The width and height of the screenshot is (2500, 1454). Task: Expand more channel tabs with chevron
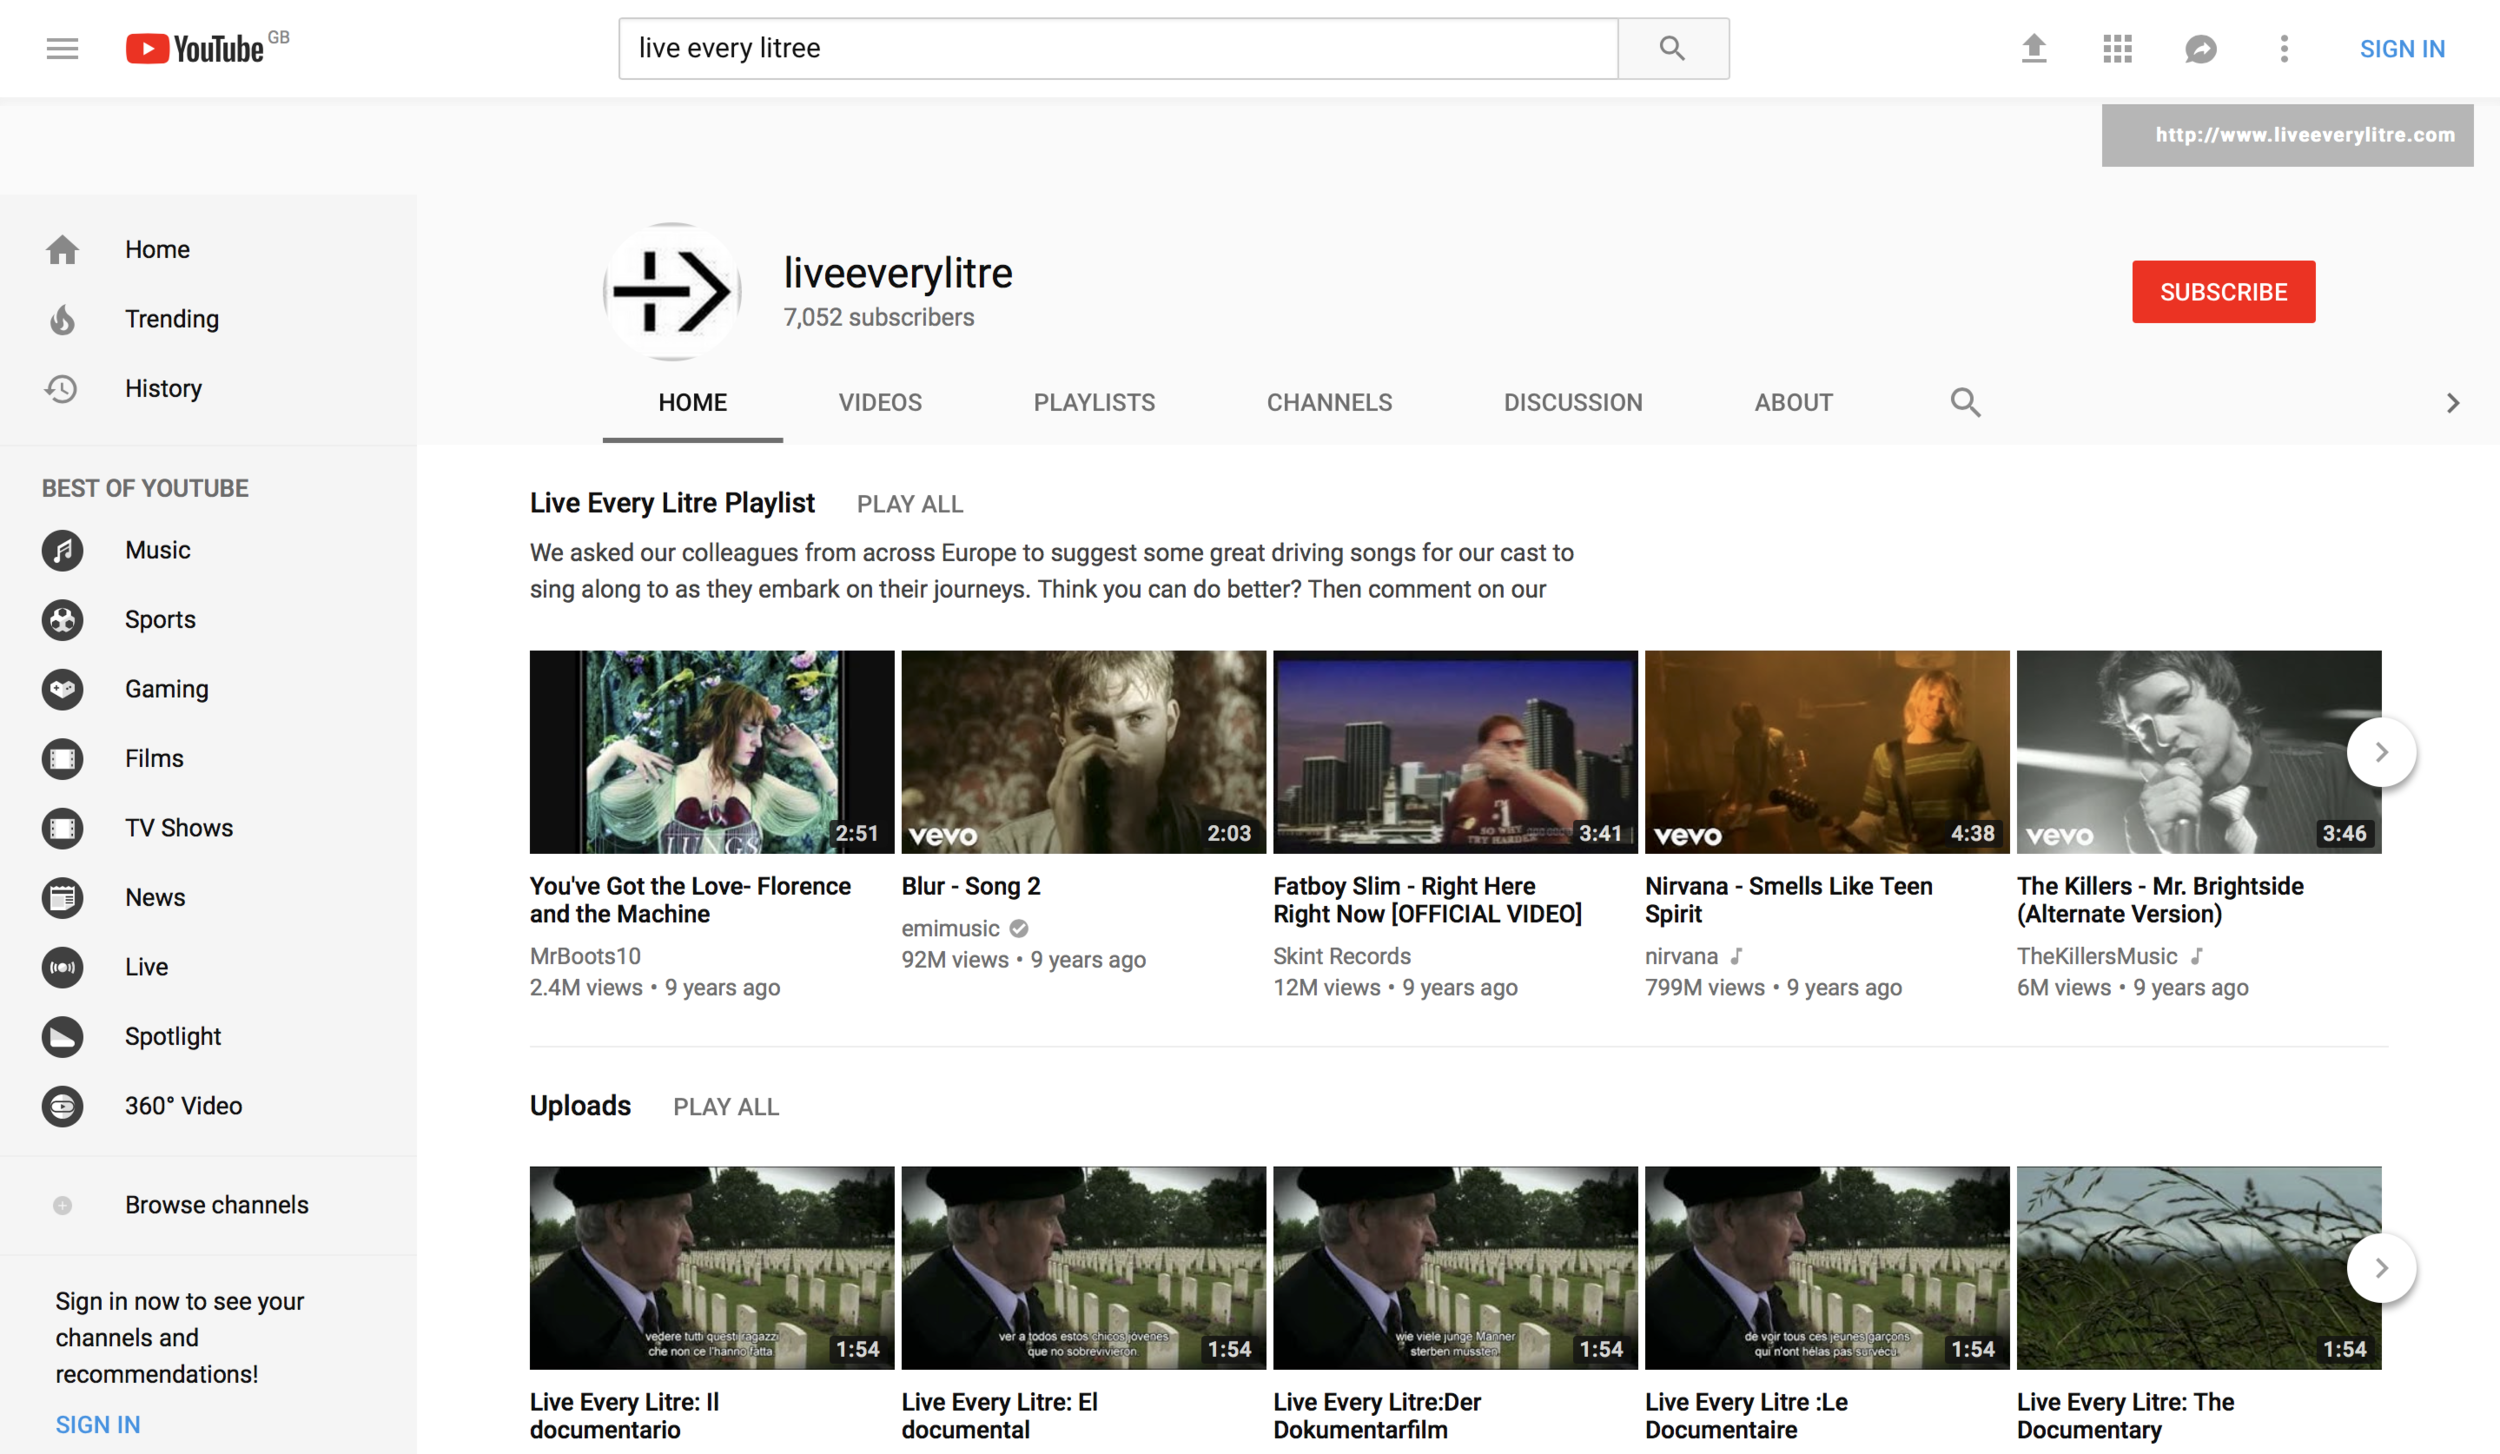[x=2453, y=403]
